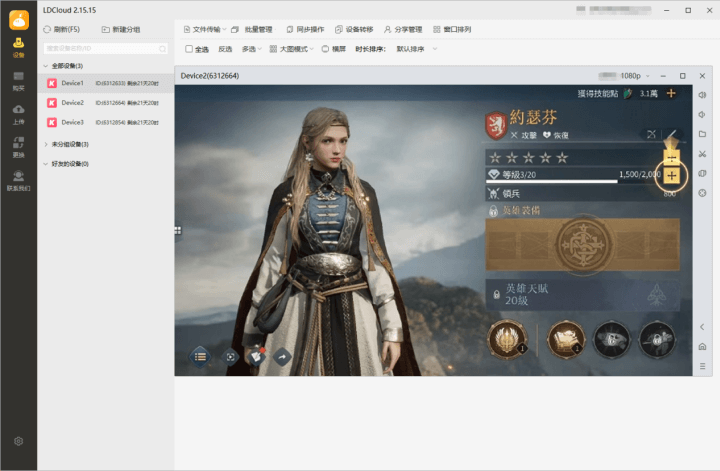The image size is (720, 471).
Task: Click the 領兵 troop row
Action: [x=582, y=194]
